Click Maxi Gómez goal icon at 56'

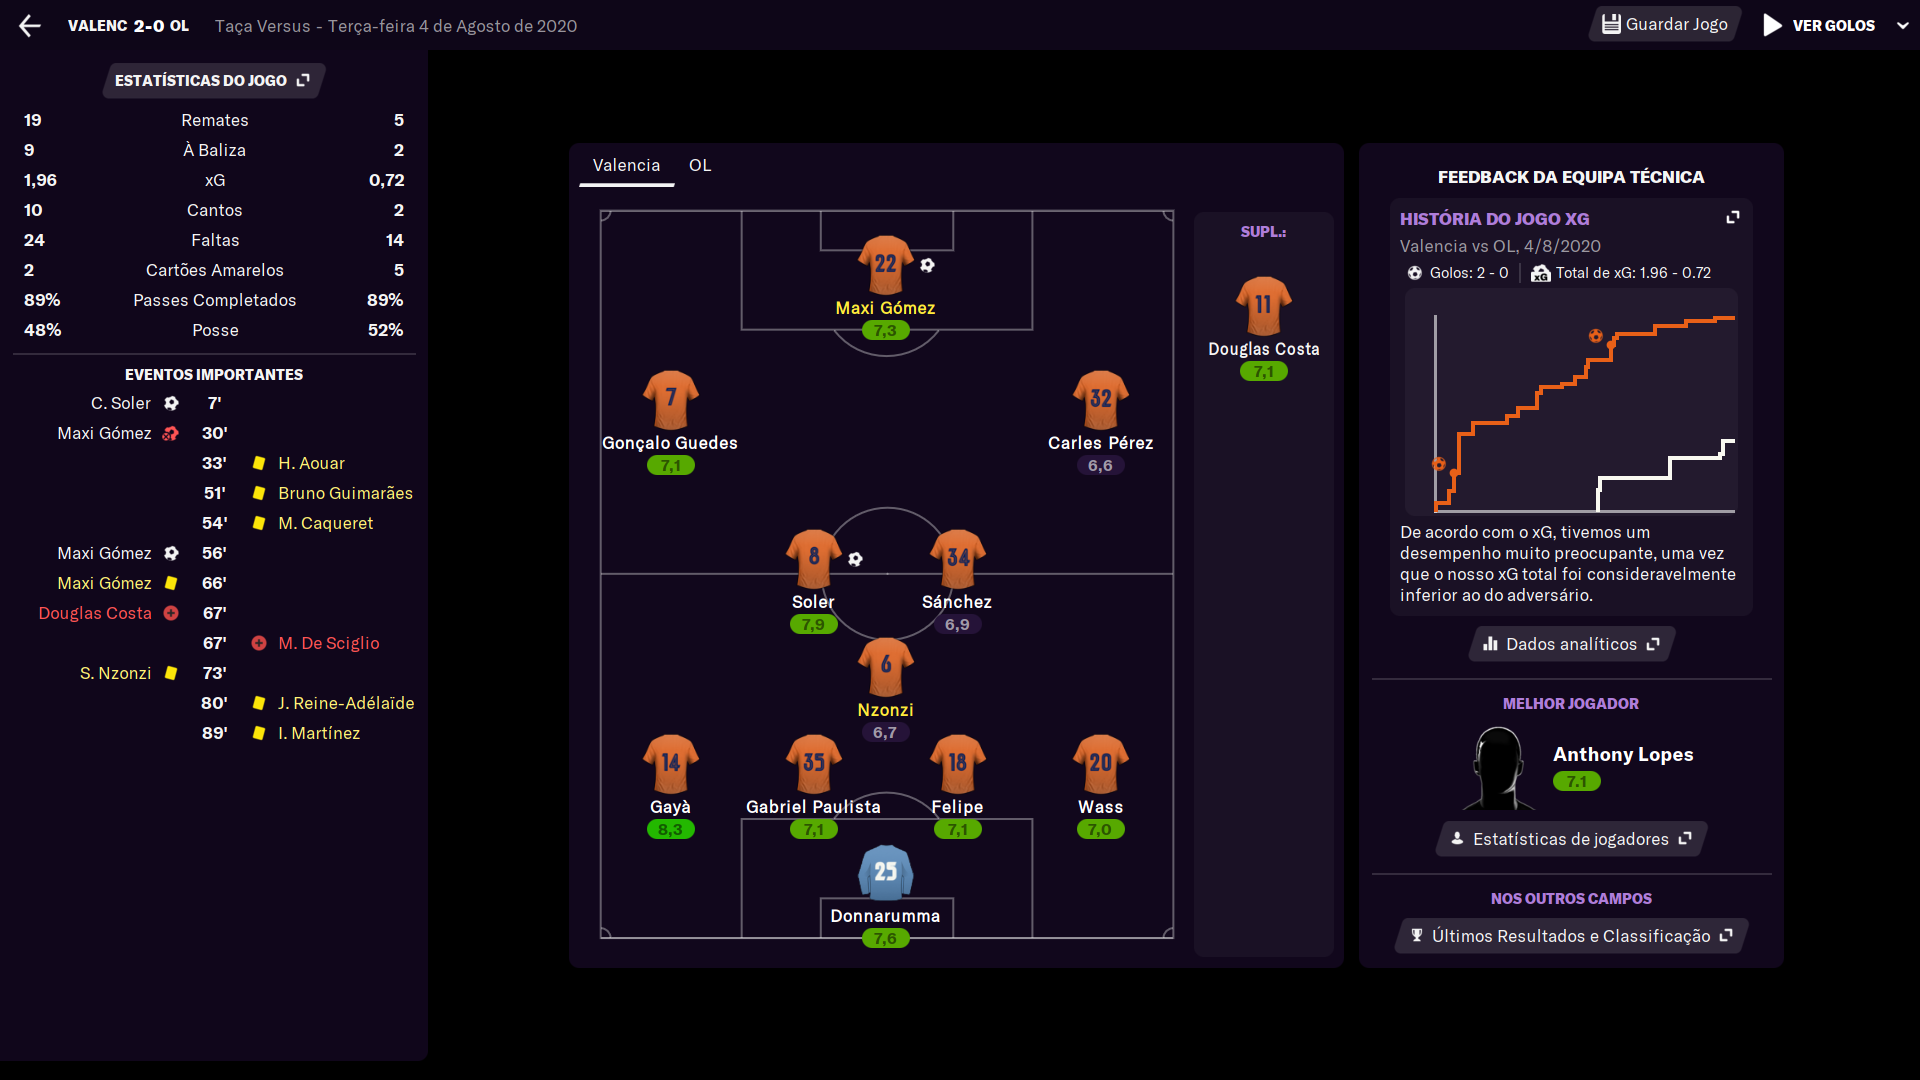(x=172, y=554)
